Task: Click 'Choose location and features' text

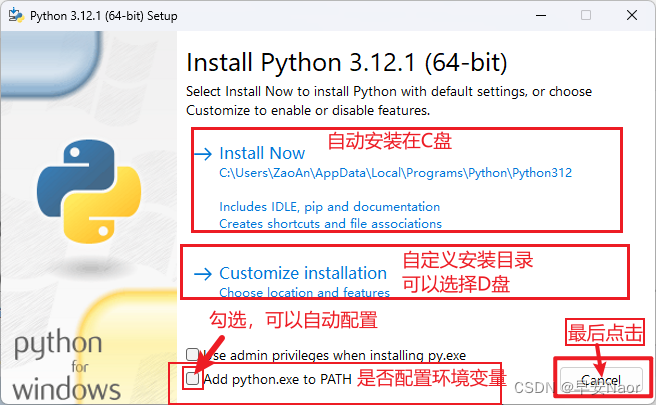Action: click(x=305, y=292)
